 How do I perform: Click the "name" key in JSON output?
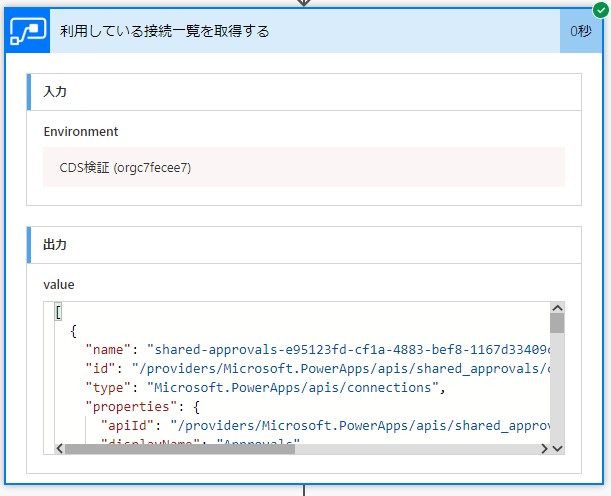pyautogui.click(x=108, y=349)
